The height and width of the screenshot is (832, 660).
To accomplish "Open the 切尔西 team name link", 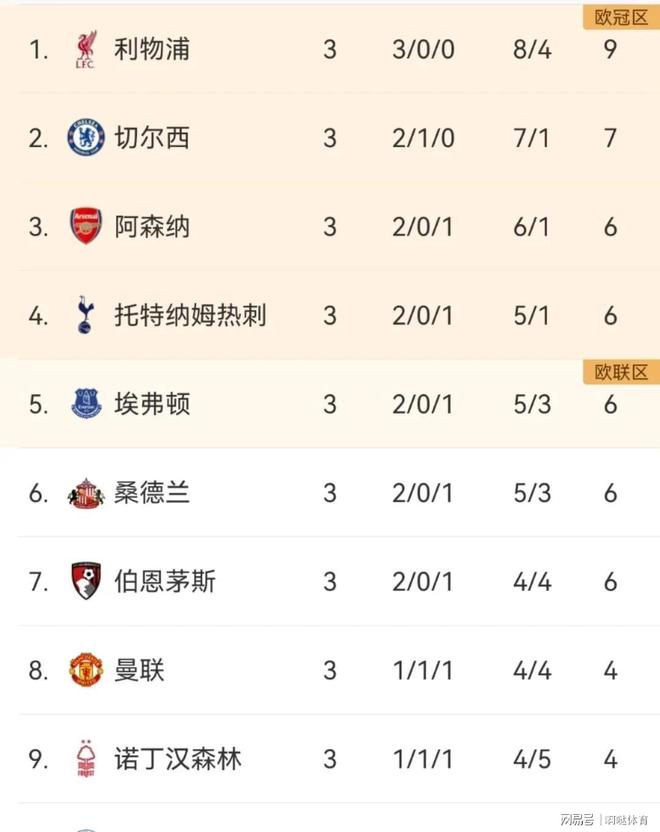I will click(152, 137).
